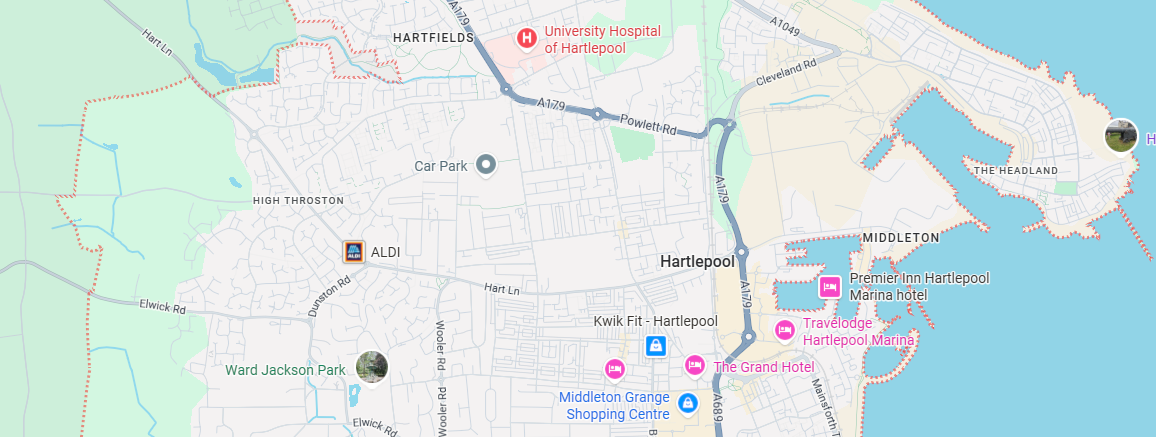The height and width of the screenshot is (437, 1156).
Task: Click The Grand Hotel pink bed icon
Action: (x=694, y=365)
